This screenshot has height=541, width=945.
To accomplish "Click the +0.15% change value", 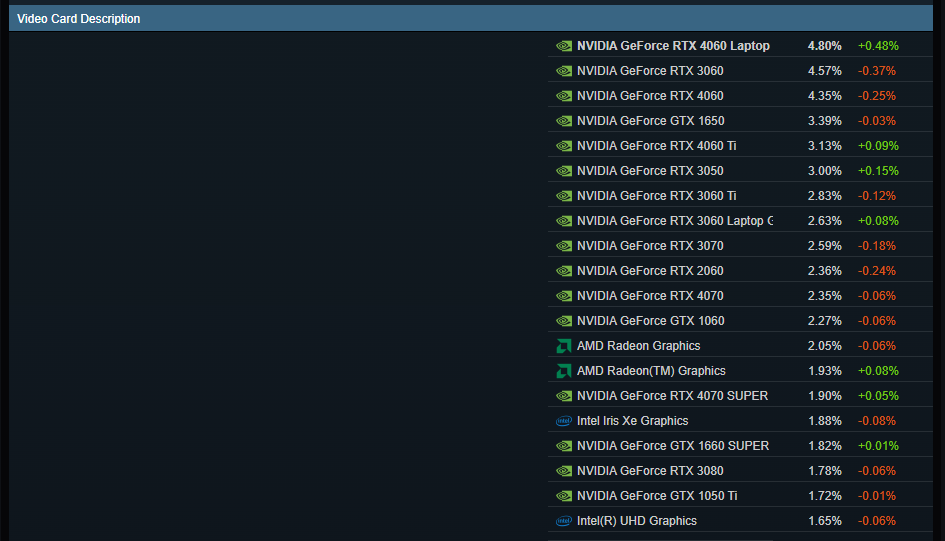I will [878, 171].
